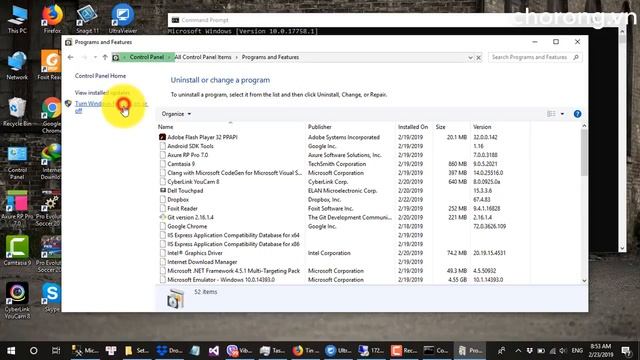Open This PC desktop icon
This screenshot has height=360, width=640.
pyautogui.click(x=17, y=18)
